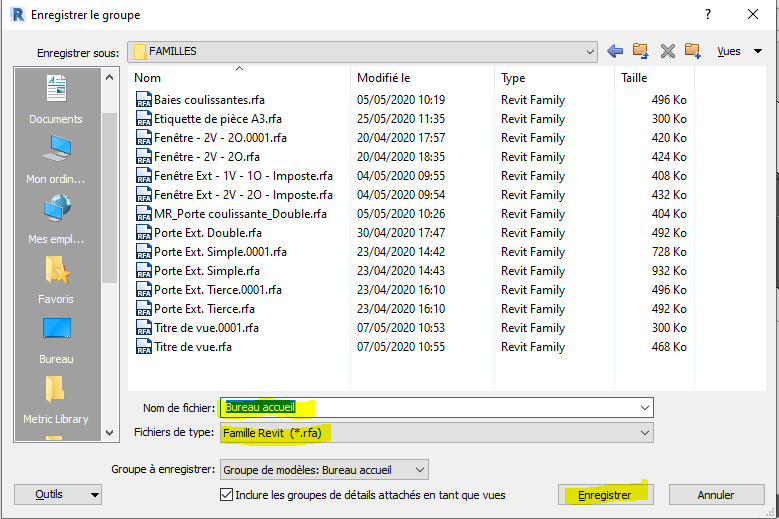
Task: Open Mon ordin... shortcut in sidebar
Action: click(x=56, y=159)
